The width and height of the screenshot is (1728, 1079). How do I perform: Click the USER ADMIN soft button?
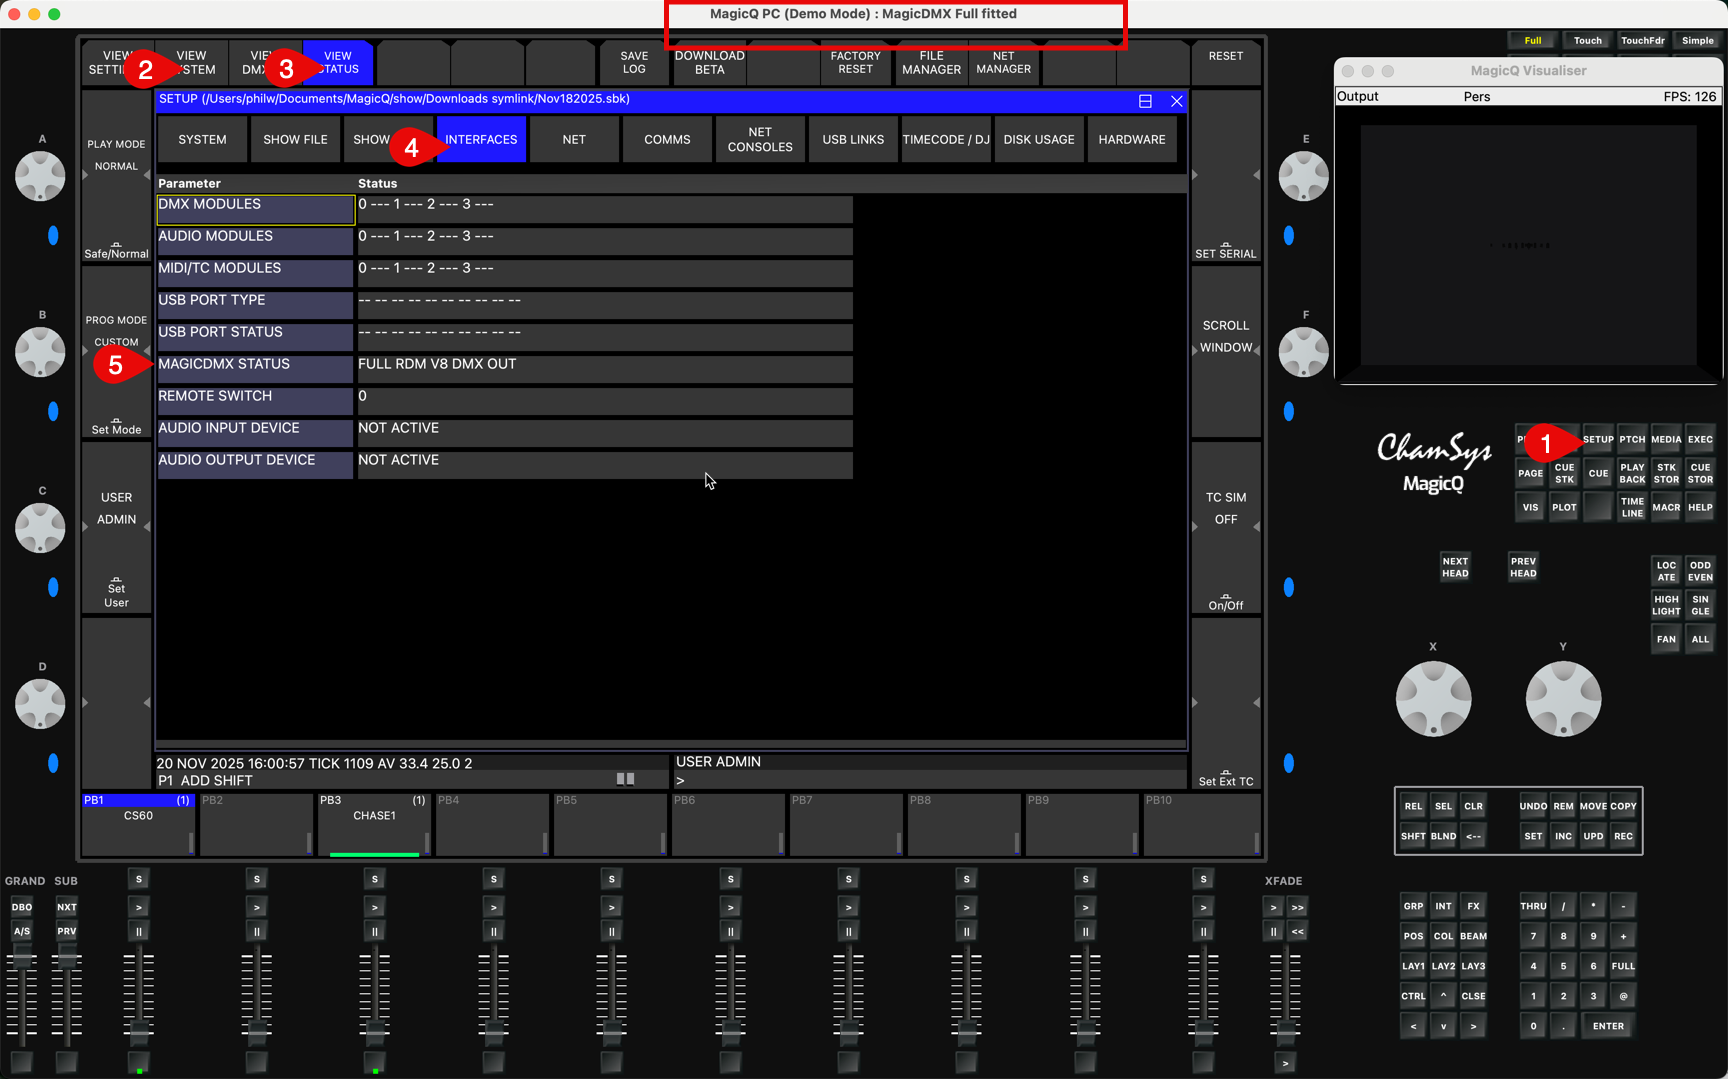[x=116, y=527]
